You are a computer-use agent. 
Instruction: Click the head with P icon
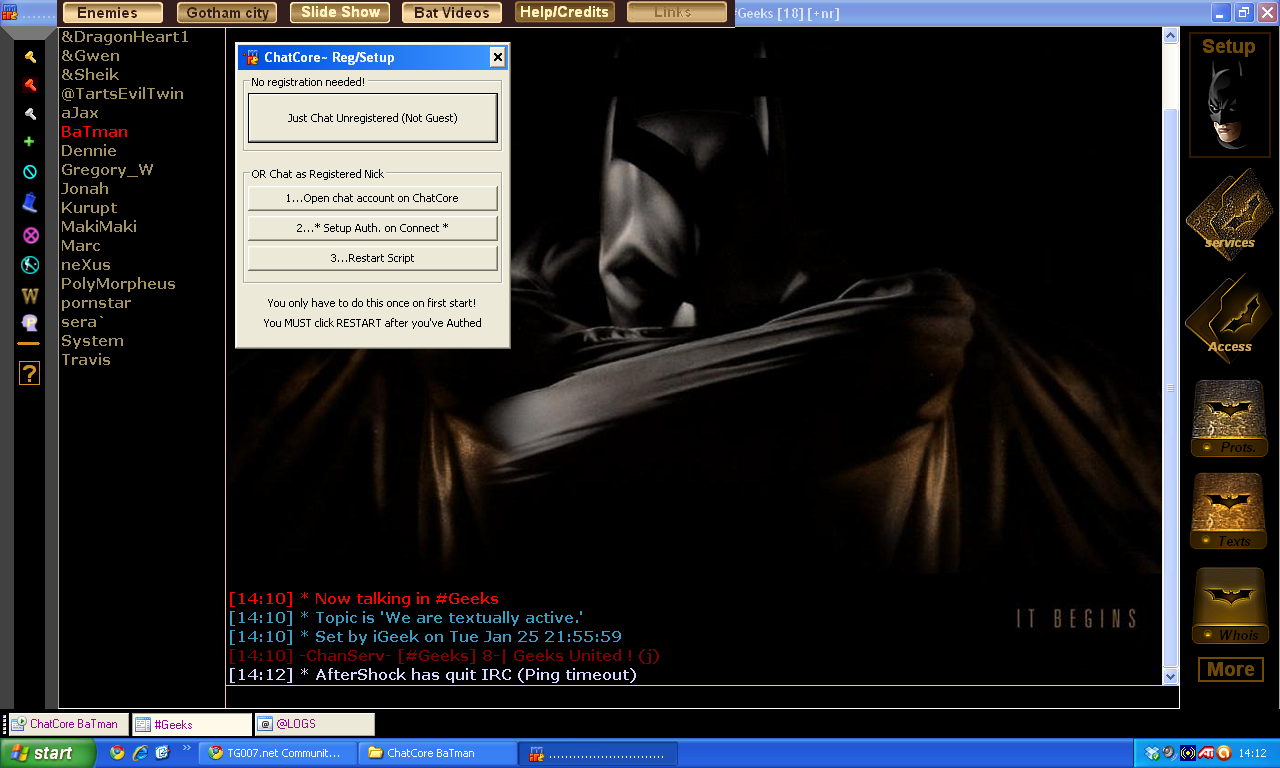click(30, 322)
